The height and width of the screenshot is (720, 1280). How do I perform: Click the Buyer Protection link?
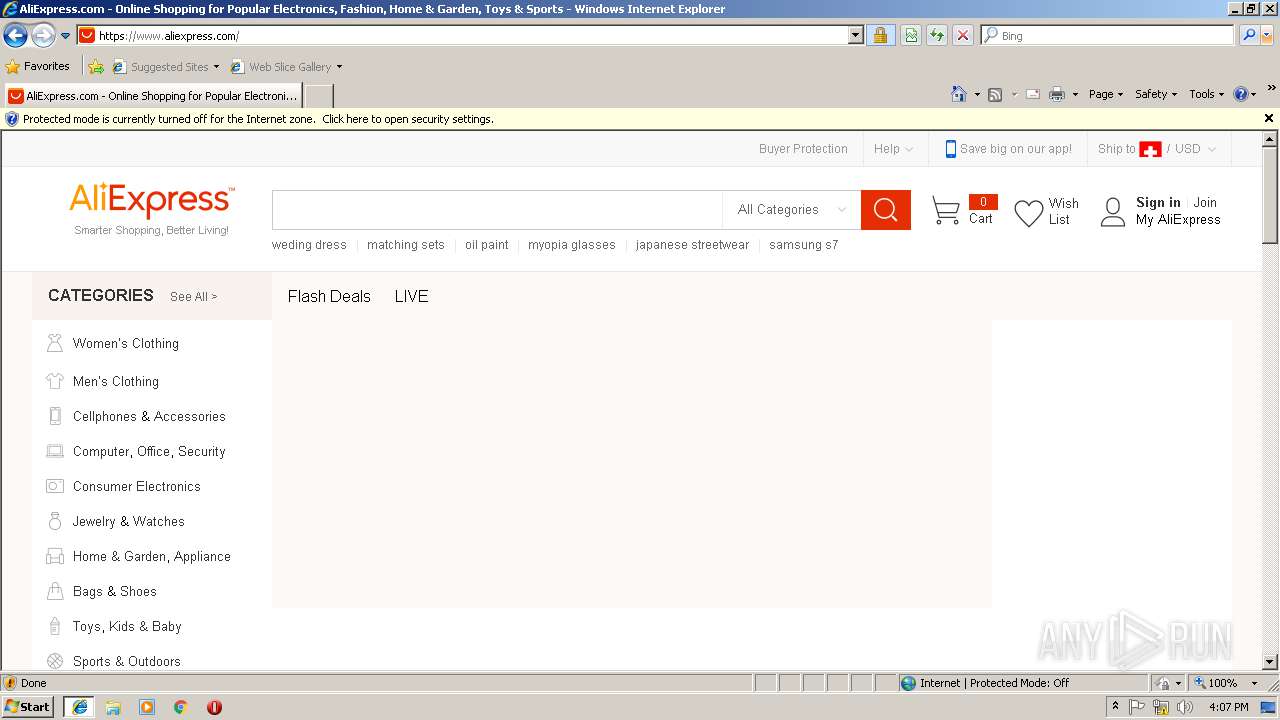pyautogui.click(x=803, y=149)
